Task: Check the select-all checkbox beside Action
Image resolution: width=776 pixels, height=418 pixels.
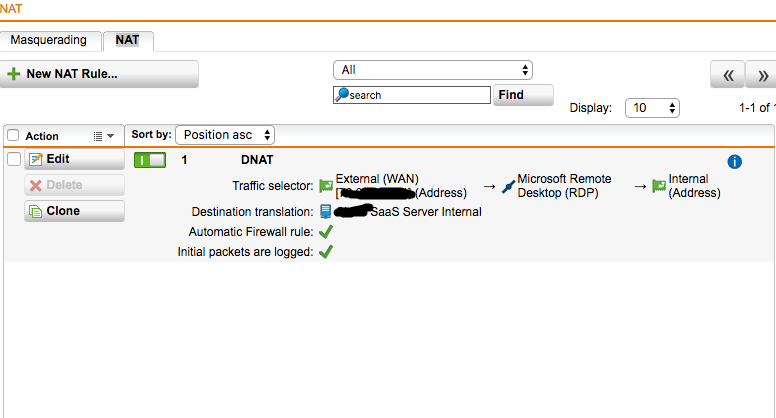Action: [14, 136]
